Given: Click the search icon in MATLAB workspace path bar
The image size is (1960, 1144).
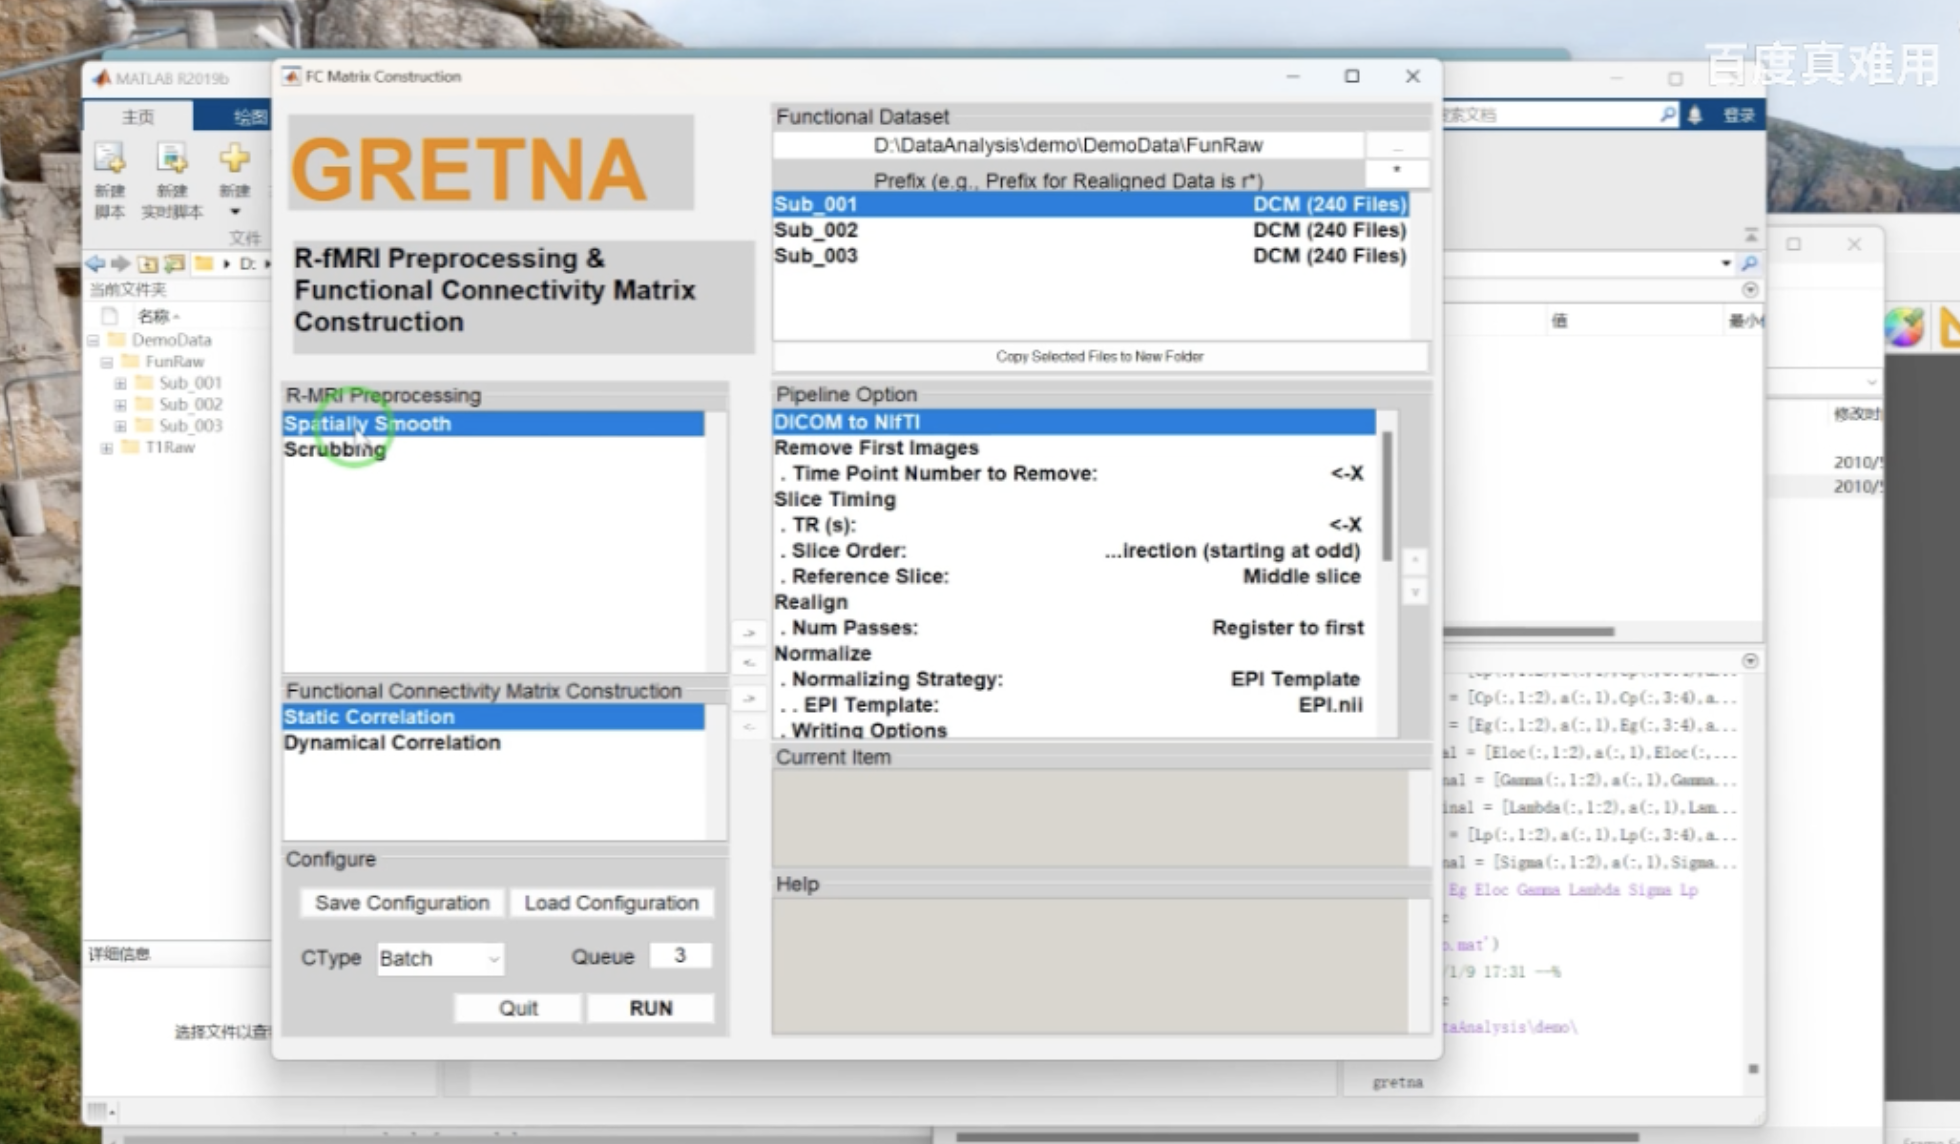Looking at the screenshot, I should point(1749,263).
